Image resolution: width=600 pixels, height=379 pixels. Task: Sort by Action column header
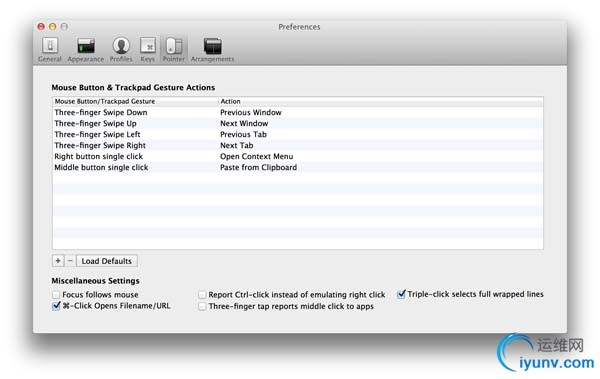381,101
